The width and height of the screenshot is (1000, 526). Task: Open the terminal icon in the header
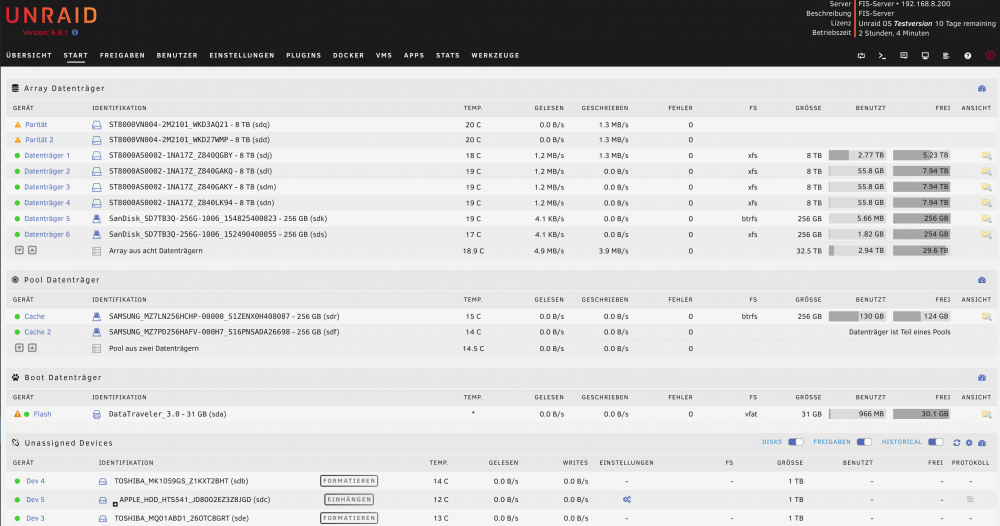[882, 56]
